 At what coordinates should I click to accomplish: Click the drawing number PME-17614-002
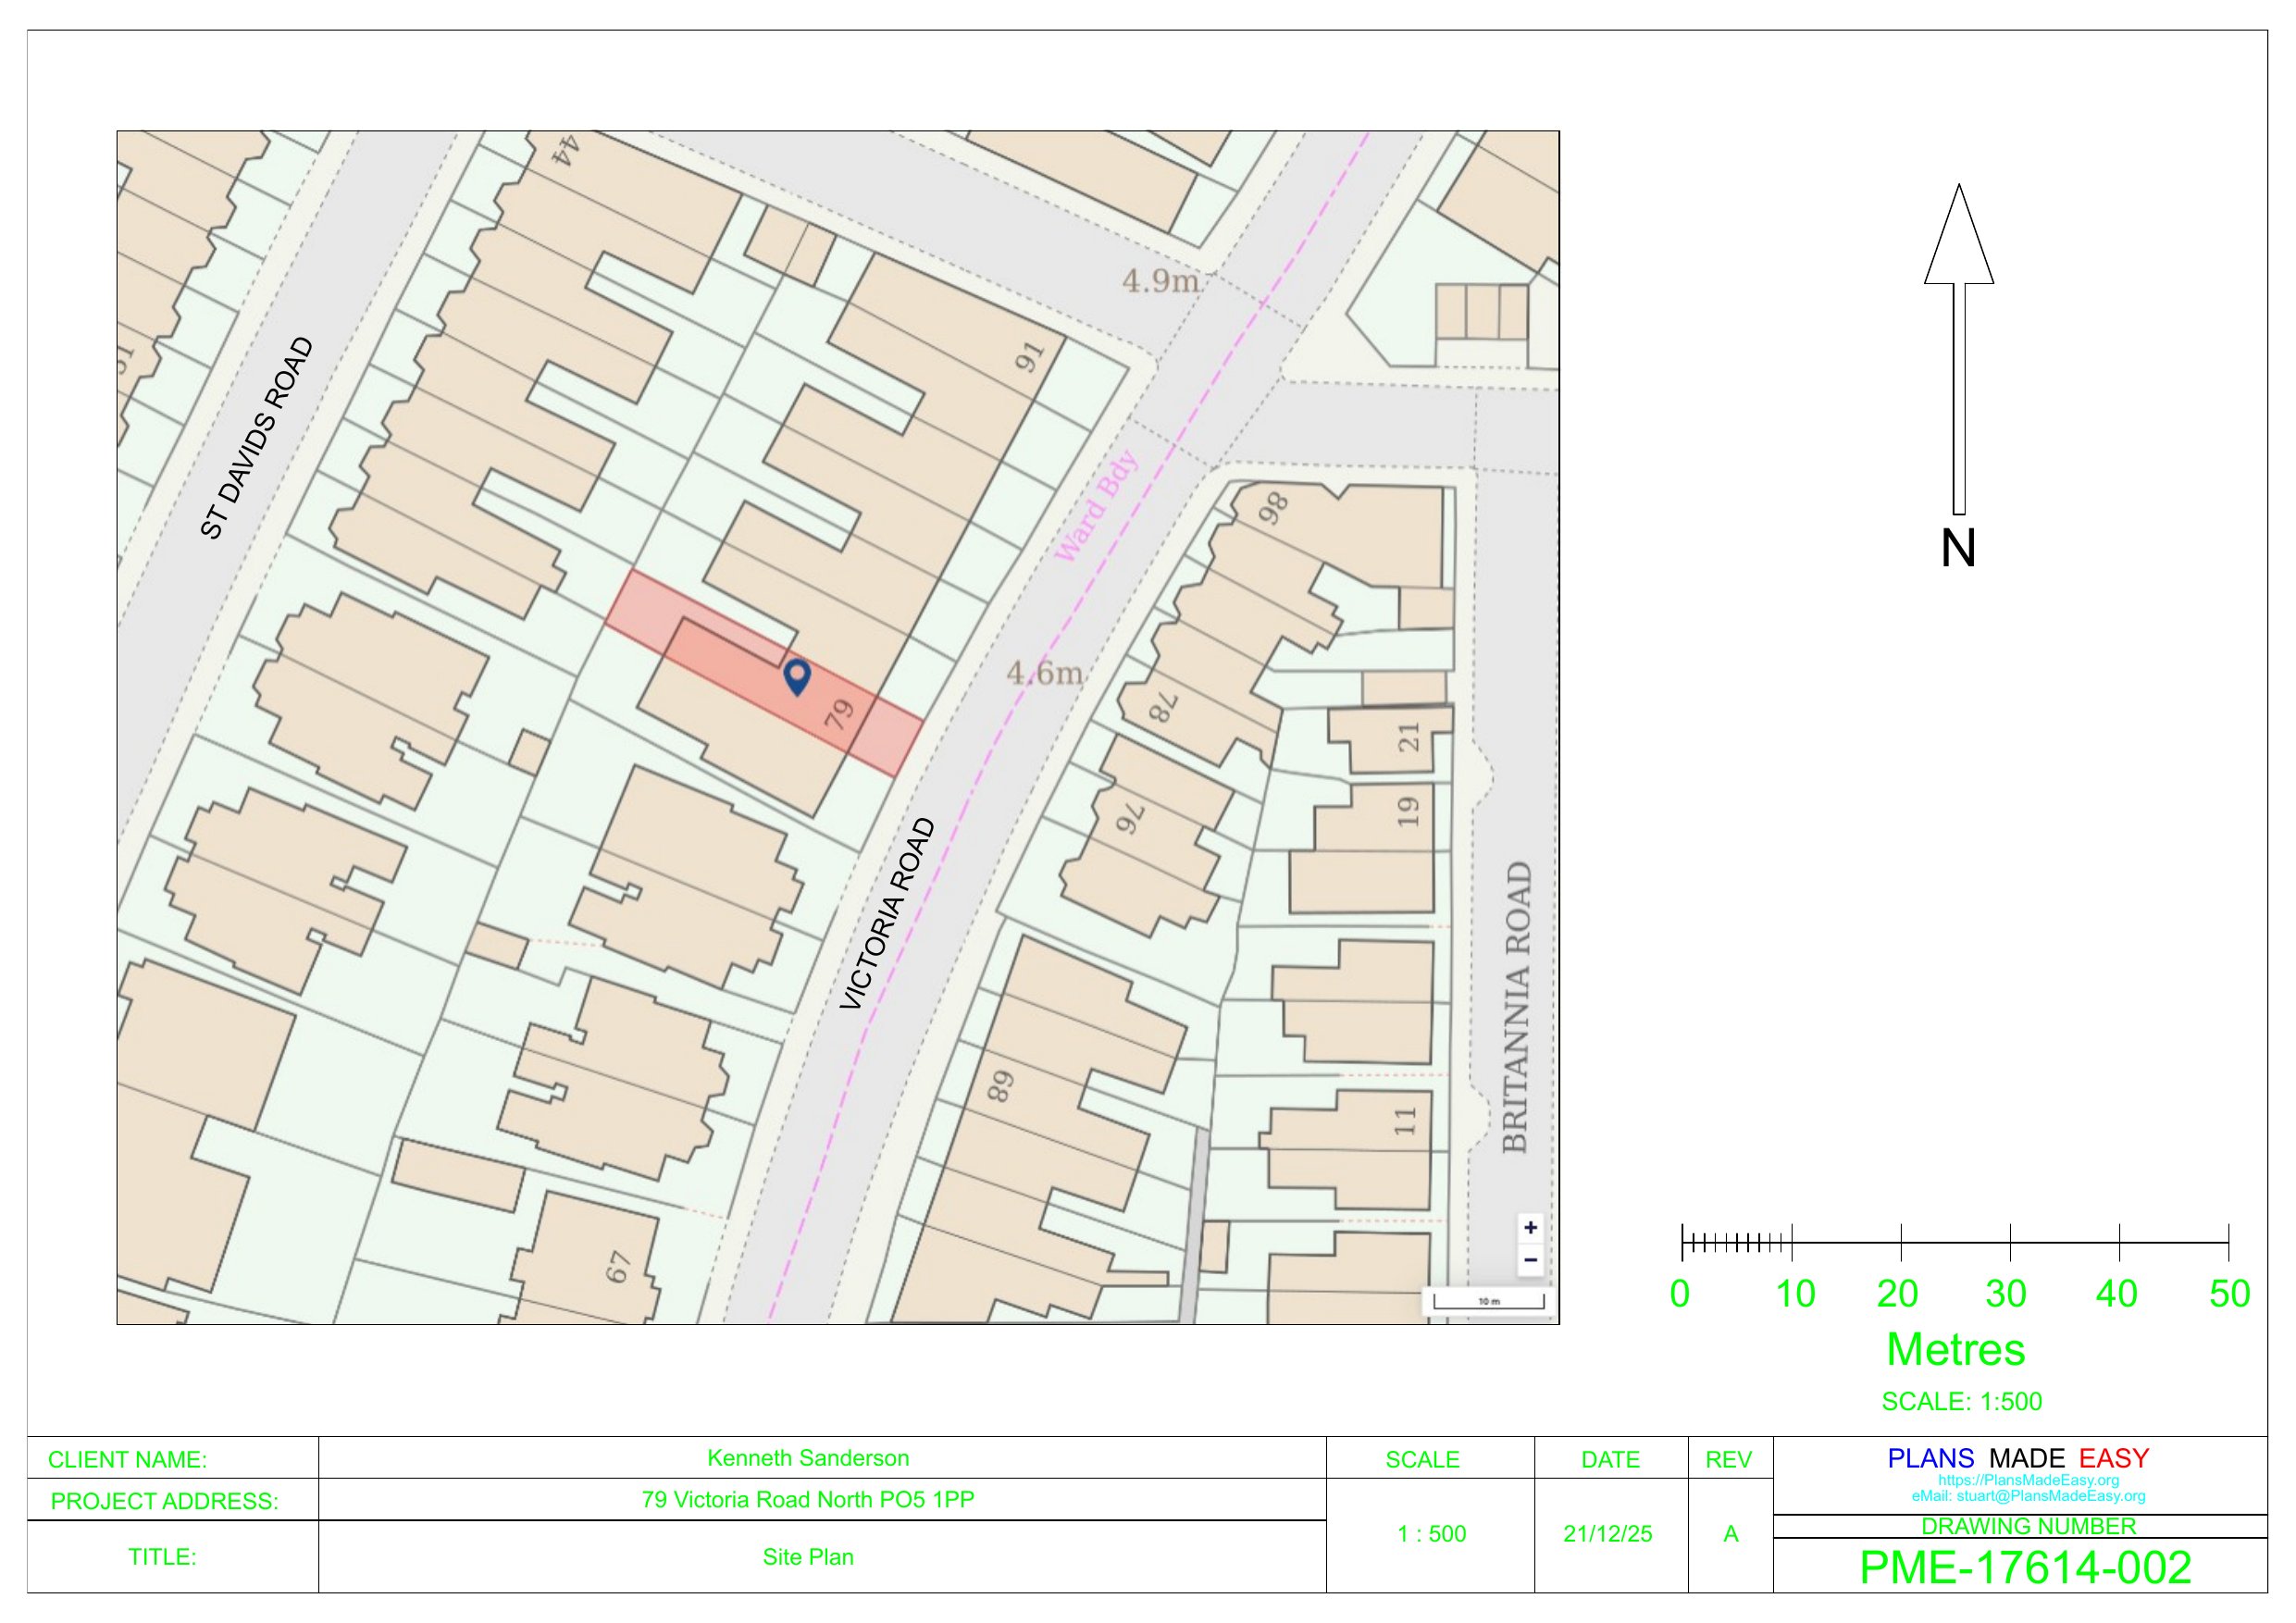point(2025,1568)
